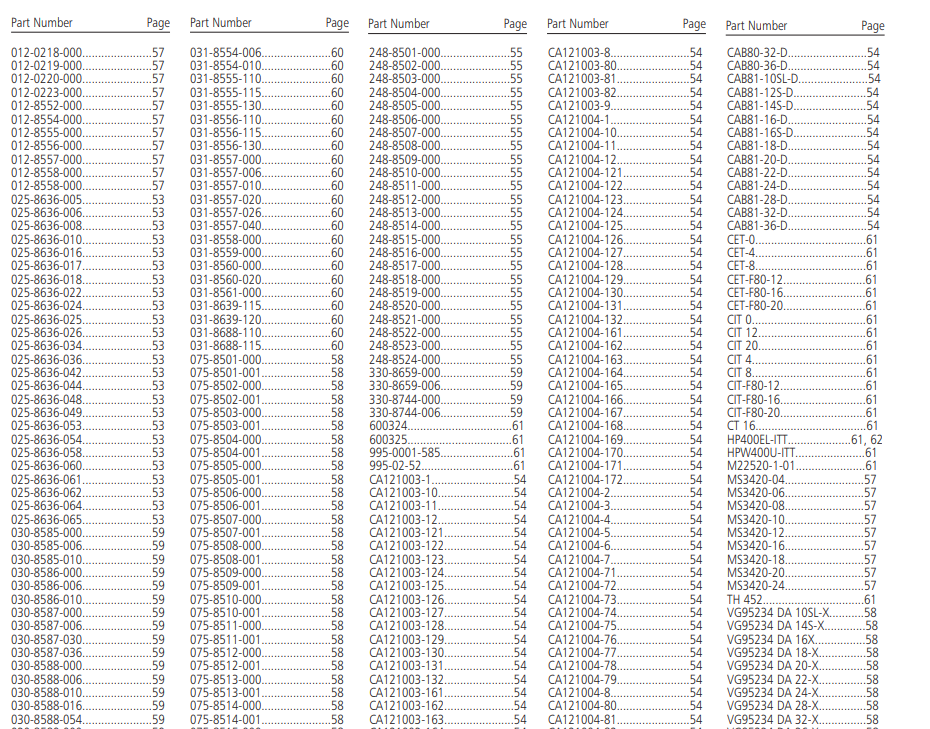The height and width of the screenshot is (729, 930).
Task: Open entry for part 600324
Action: (388, 426)
